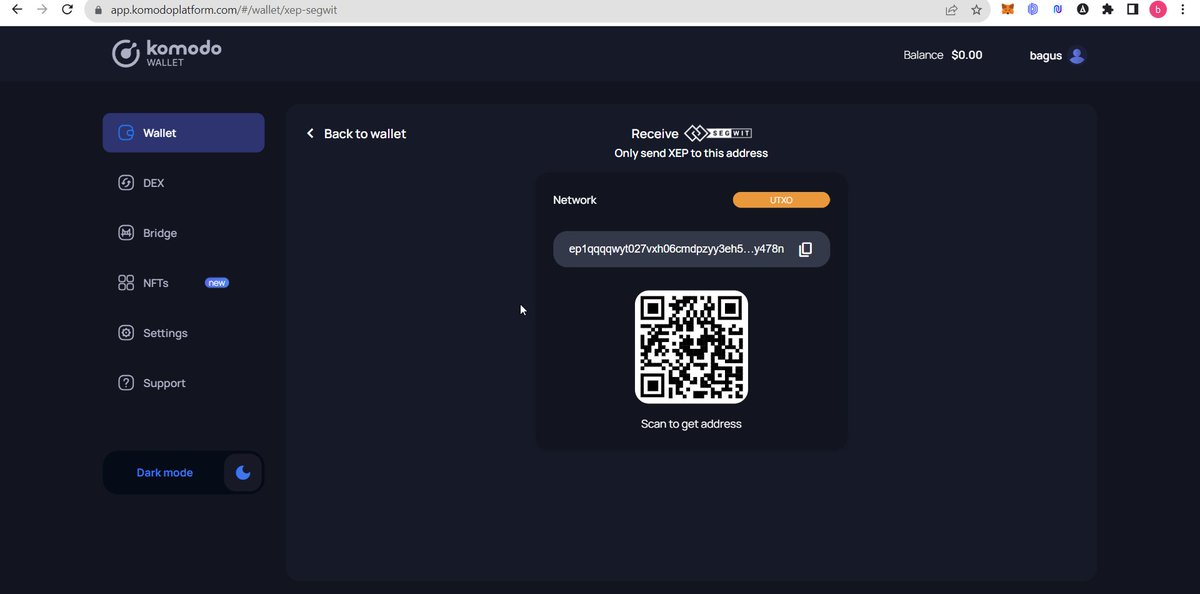The width and height of the screenshot is (1200, 594).
Task: Click the bagus account name
Action: (1045, 56)
